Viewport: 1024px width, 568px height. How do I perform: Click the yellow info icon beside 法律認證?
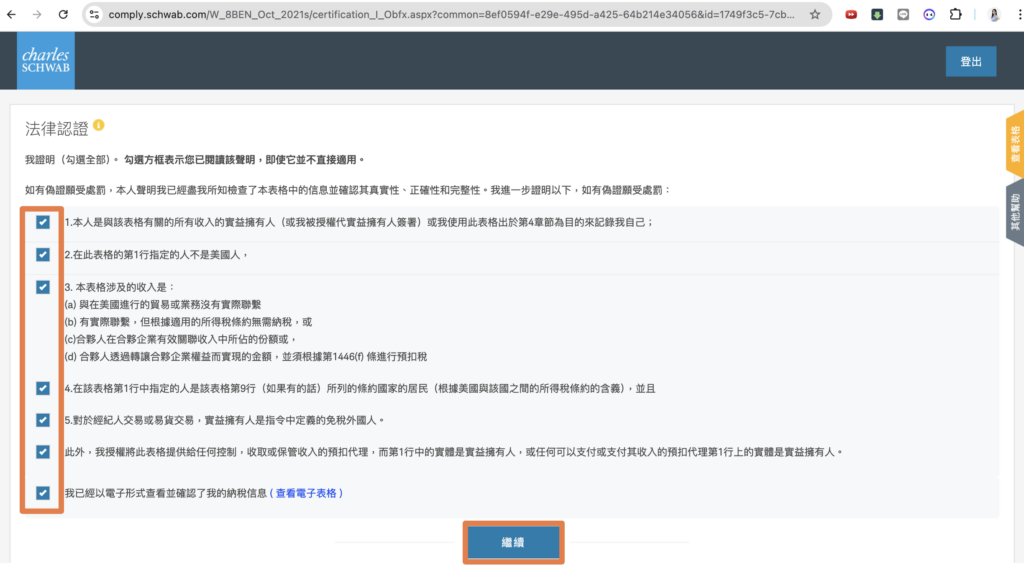click(99, 126)
